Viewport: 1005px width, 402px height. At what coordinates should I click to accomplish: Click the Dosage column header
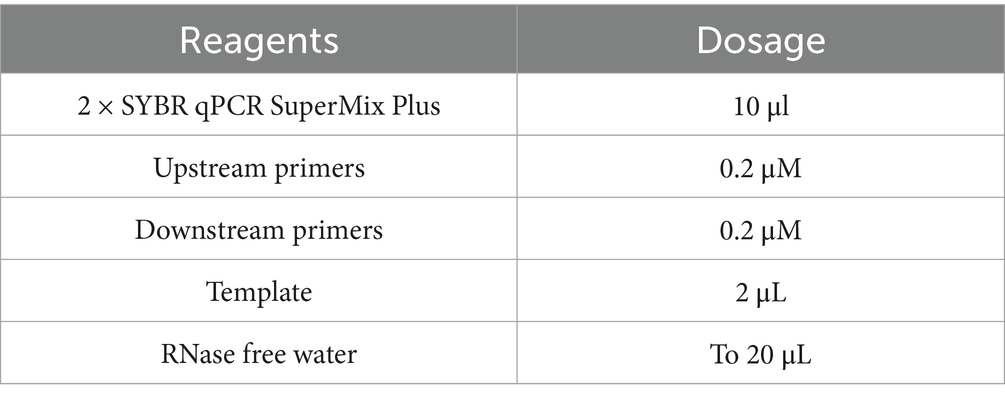(x=760, y=42)
